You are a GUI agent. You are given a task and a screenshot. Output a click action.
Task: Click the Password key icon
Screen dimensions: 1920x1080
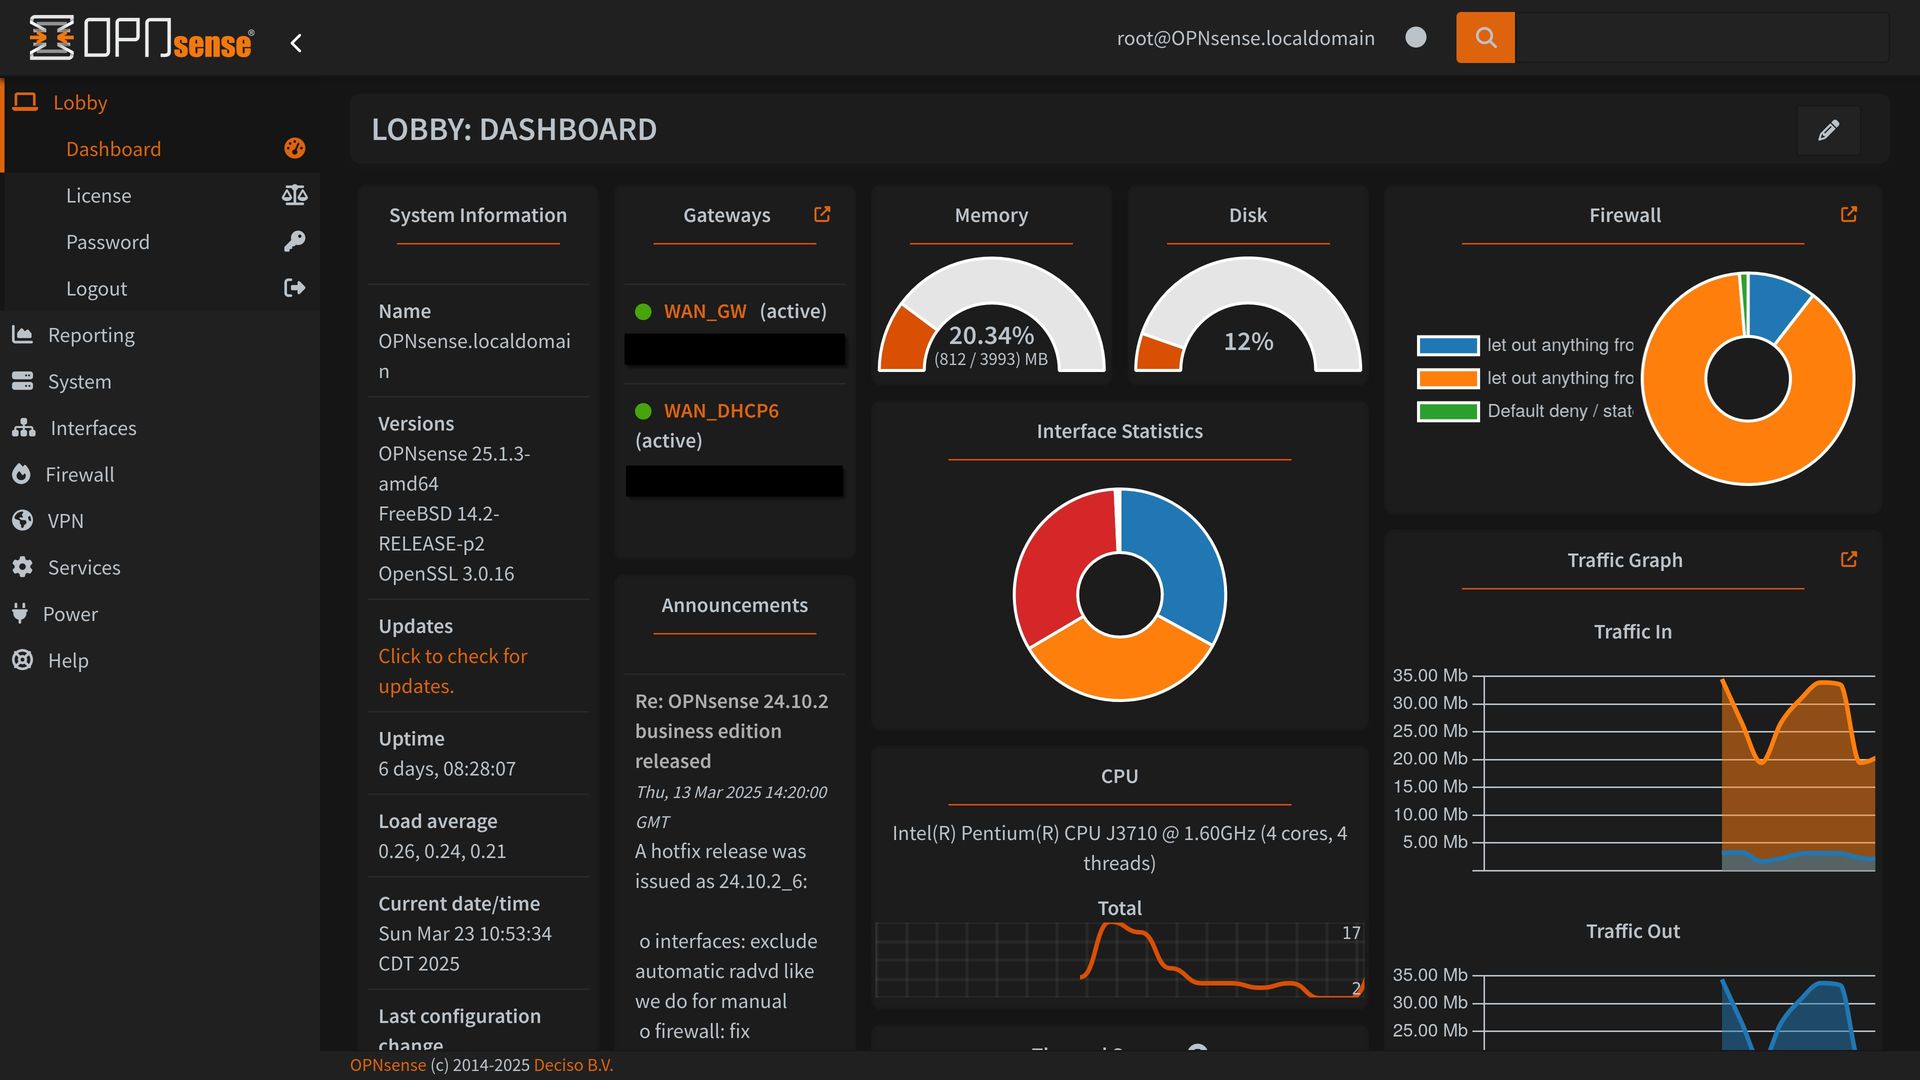point(294,241)
